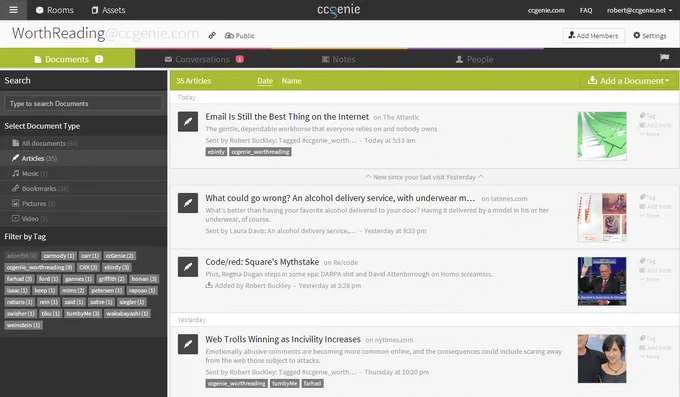
Task: Add Note to Web Trolls article
Action: (x=655, y=348)
